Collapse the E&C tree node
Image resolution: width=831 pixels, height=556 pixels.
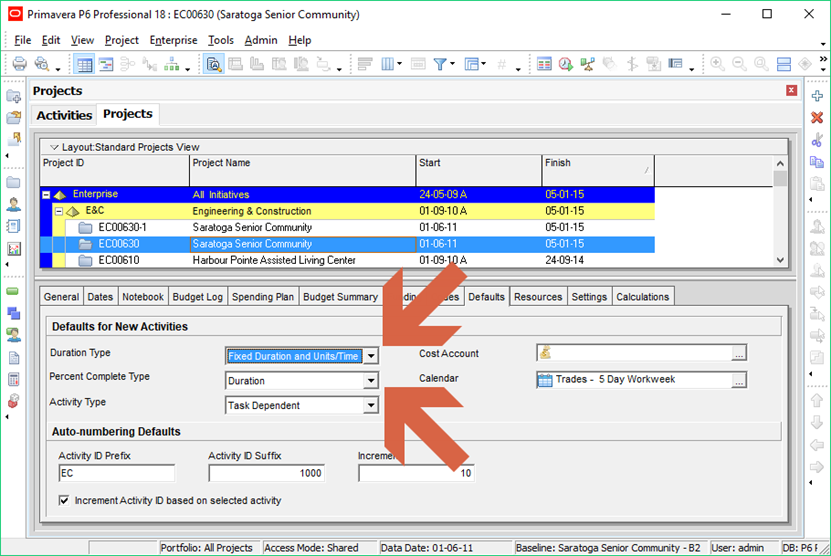click(59, 211)
